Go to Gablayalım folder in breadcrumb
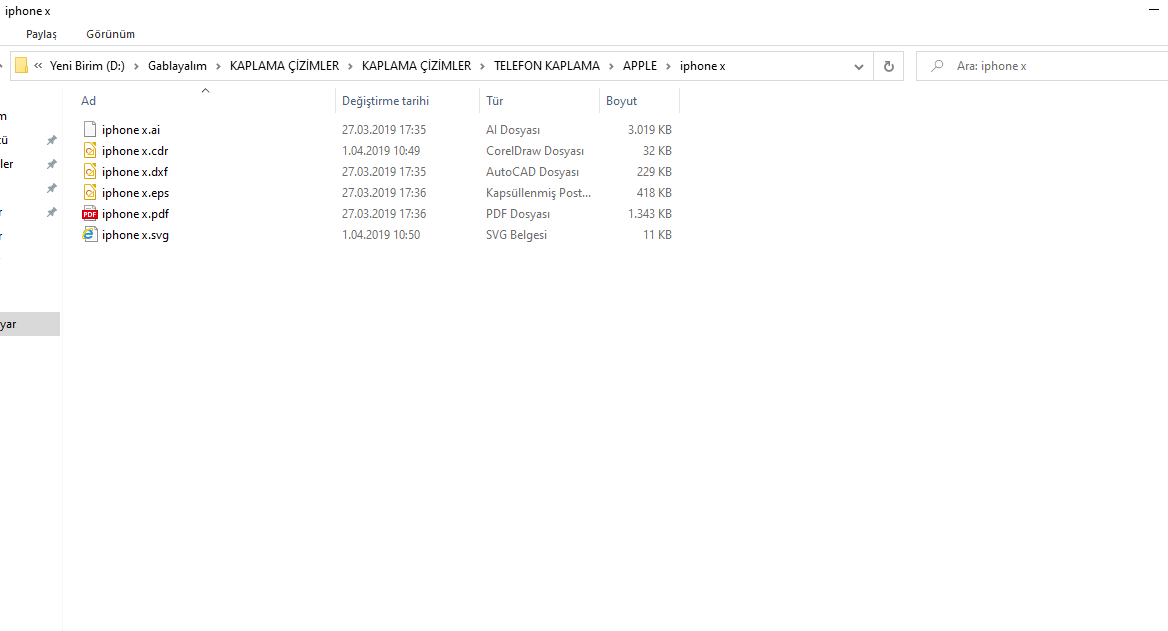This screenshot has height=631, width=1168. pos(177,66)
